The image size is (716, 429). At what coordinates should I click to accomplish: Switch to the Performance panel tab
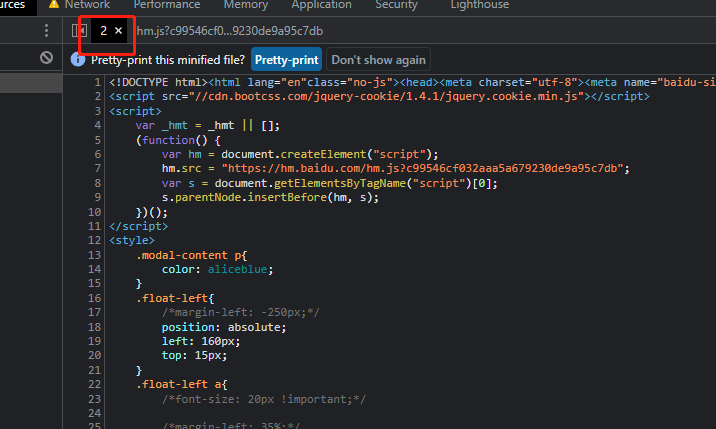pyautogui.click(x=167, y=5)
